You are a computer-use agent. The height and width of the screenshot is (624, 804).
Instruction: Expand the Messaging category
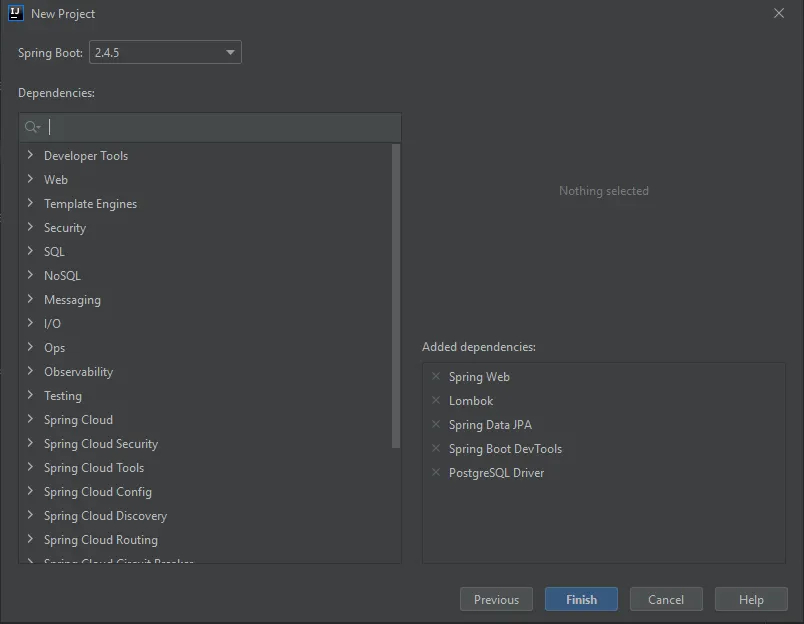(30, 299)
